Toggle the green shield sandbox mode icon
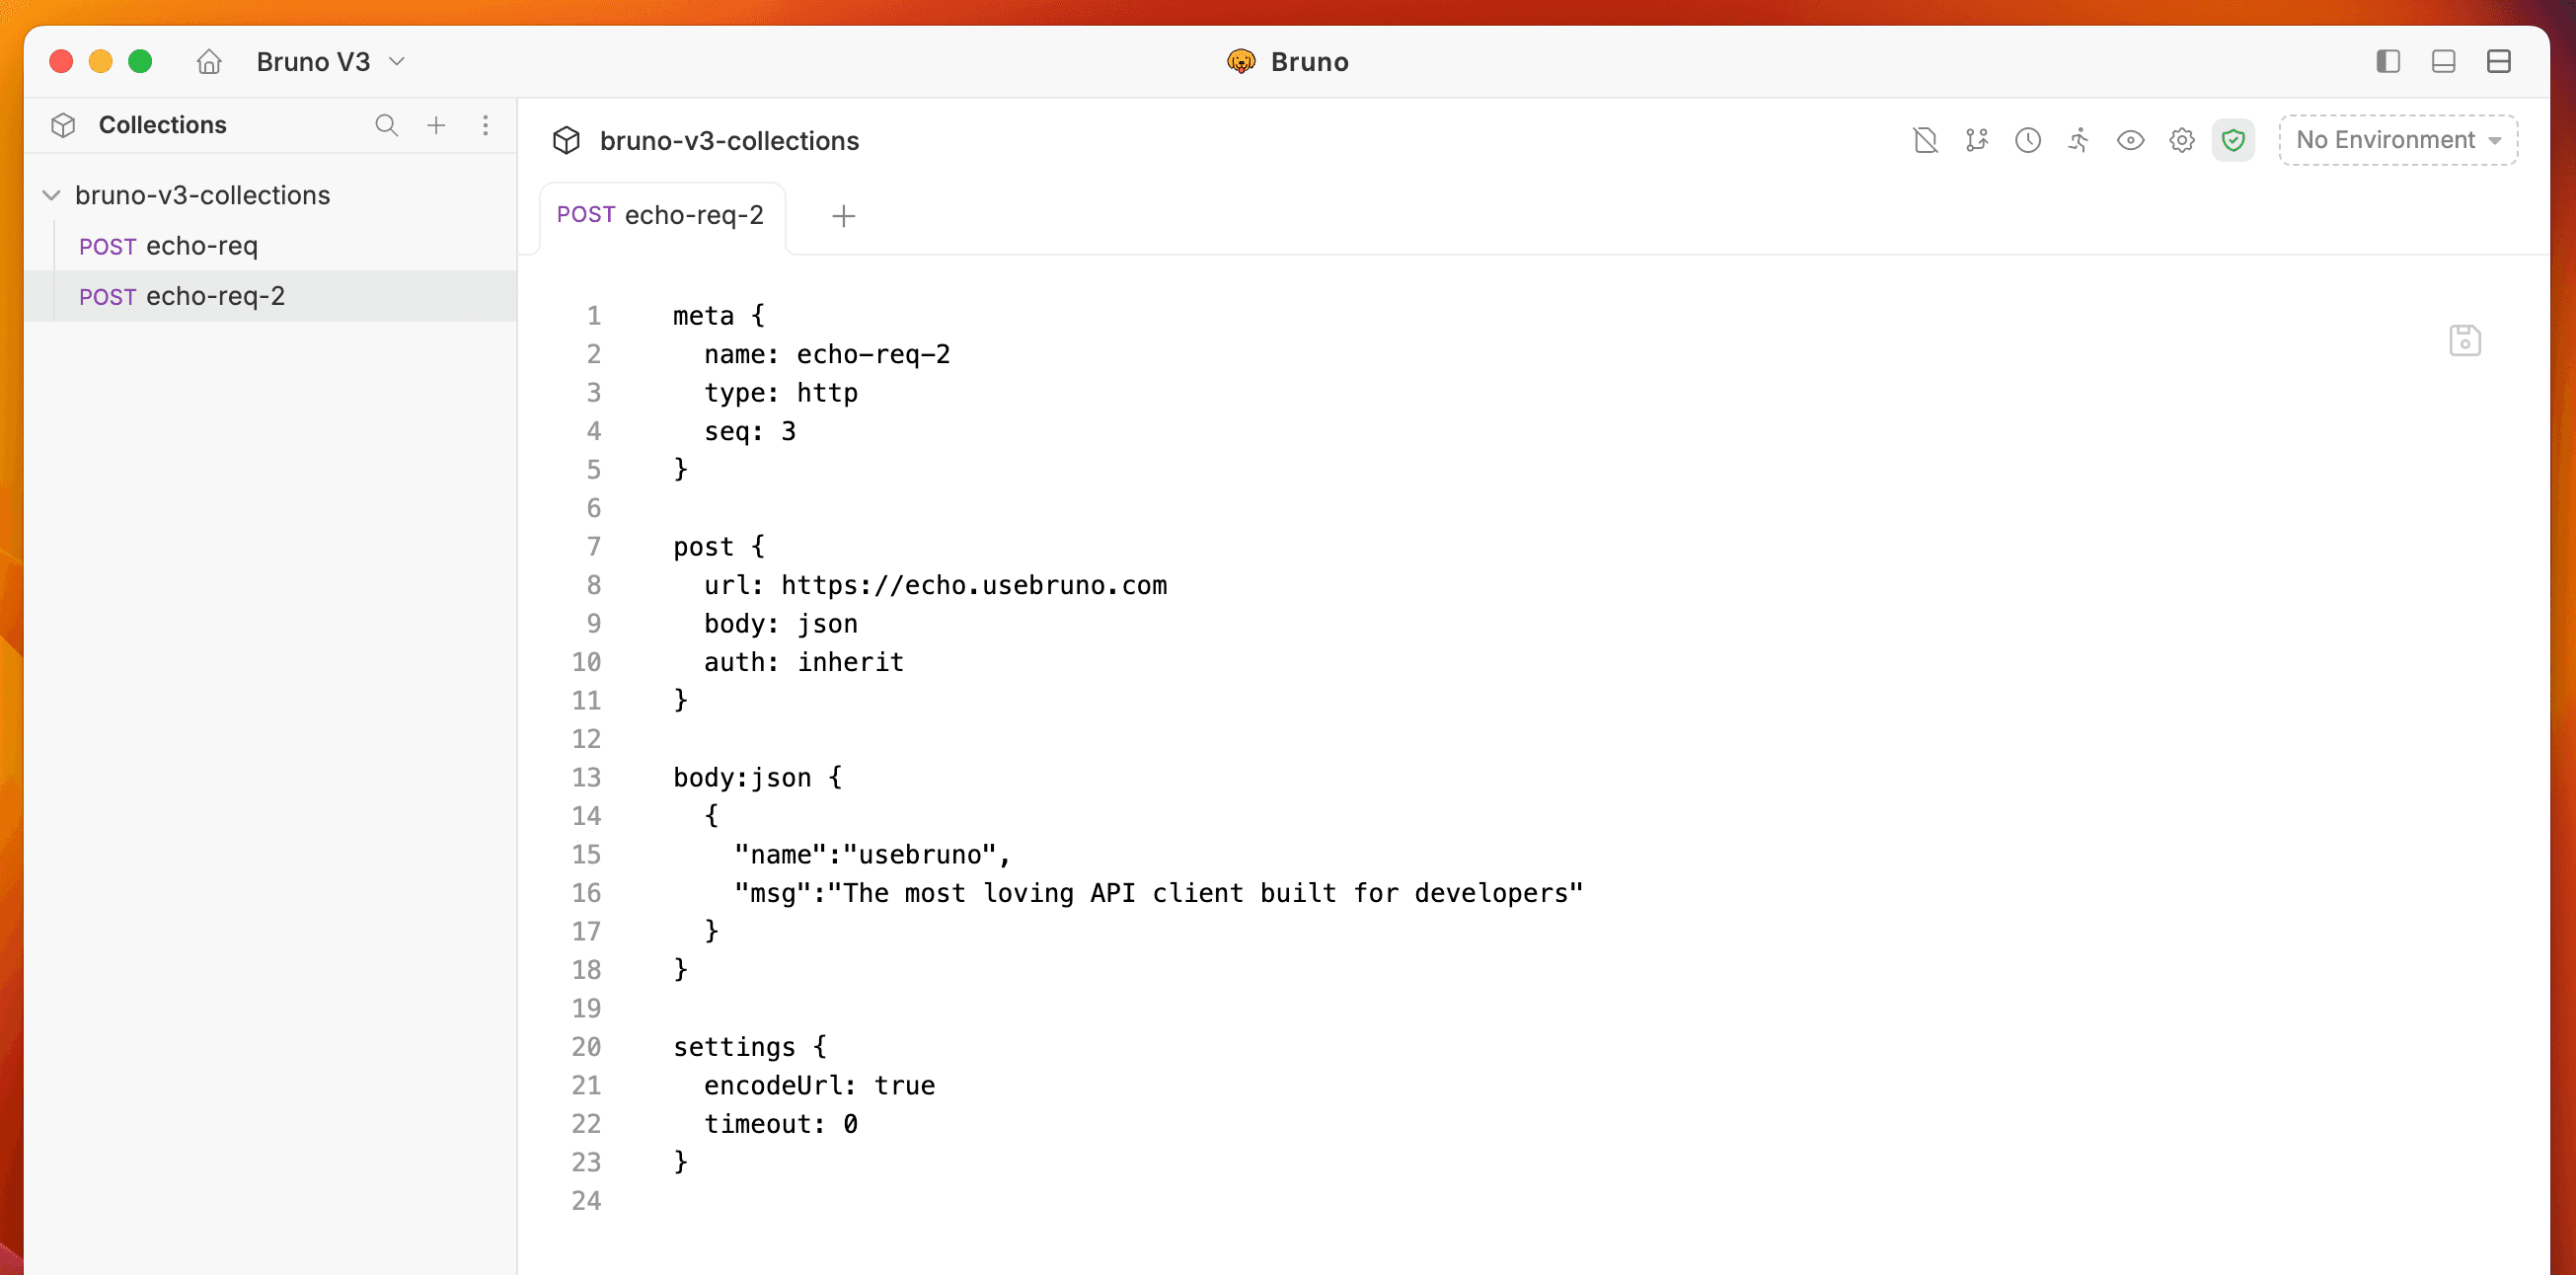2576x1275 pixels. [2232, 140]
